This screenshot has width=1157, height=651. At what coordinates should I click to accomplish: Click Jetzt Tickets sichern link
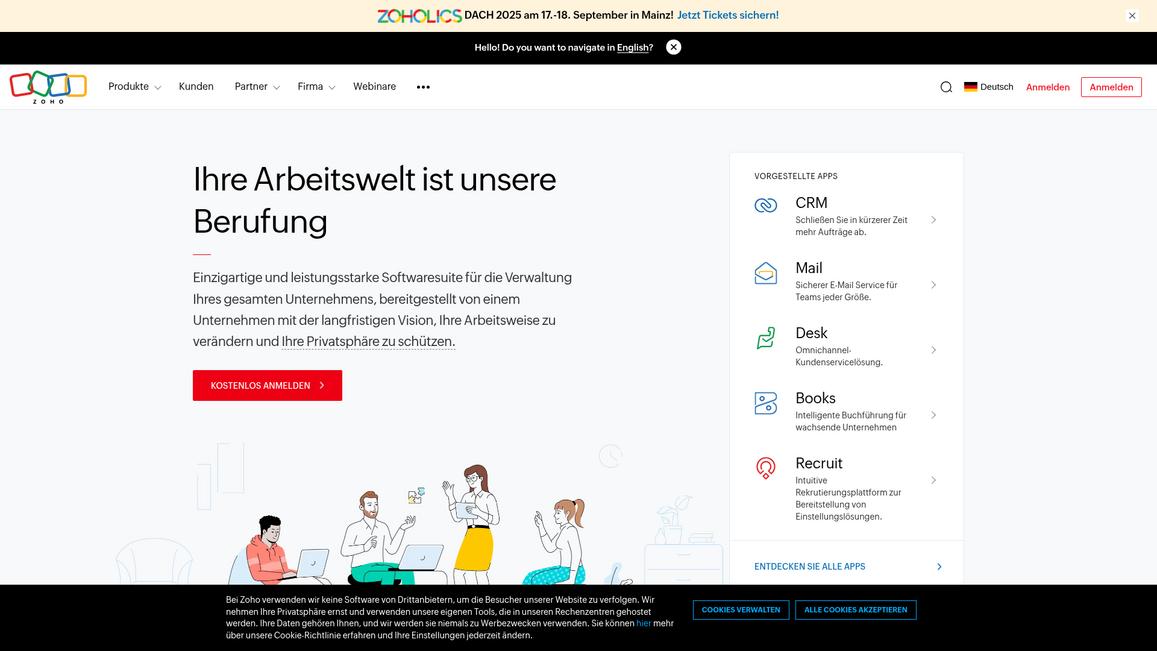[x=728, y=16]
